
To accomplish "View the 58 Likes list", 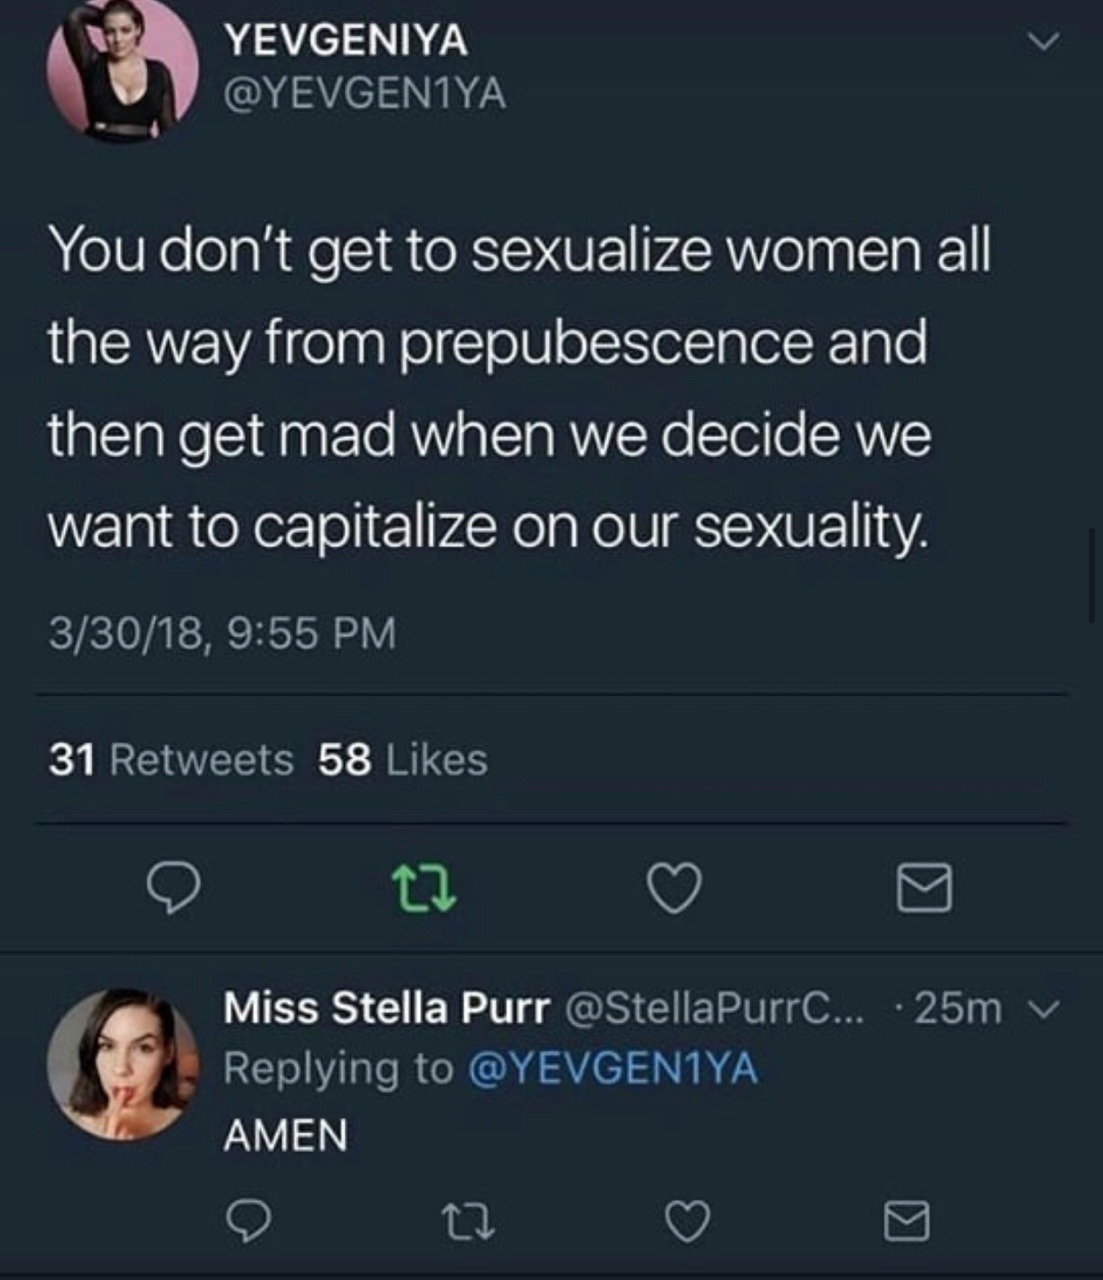I will coord(403,760).
